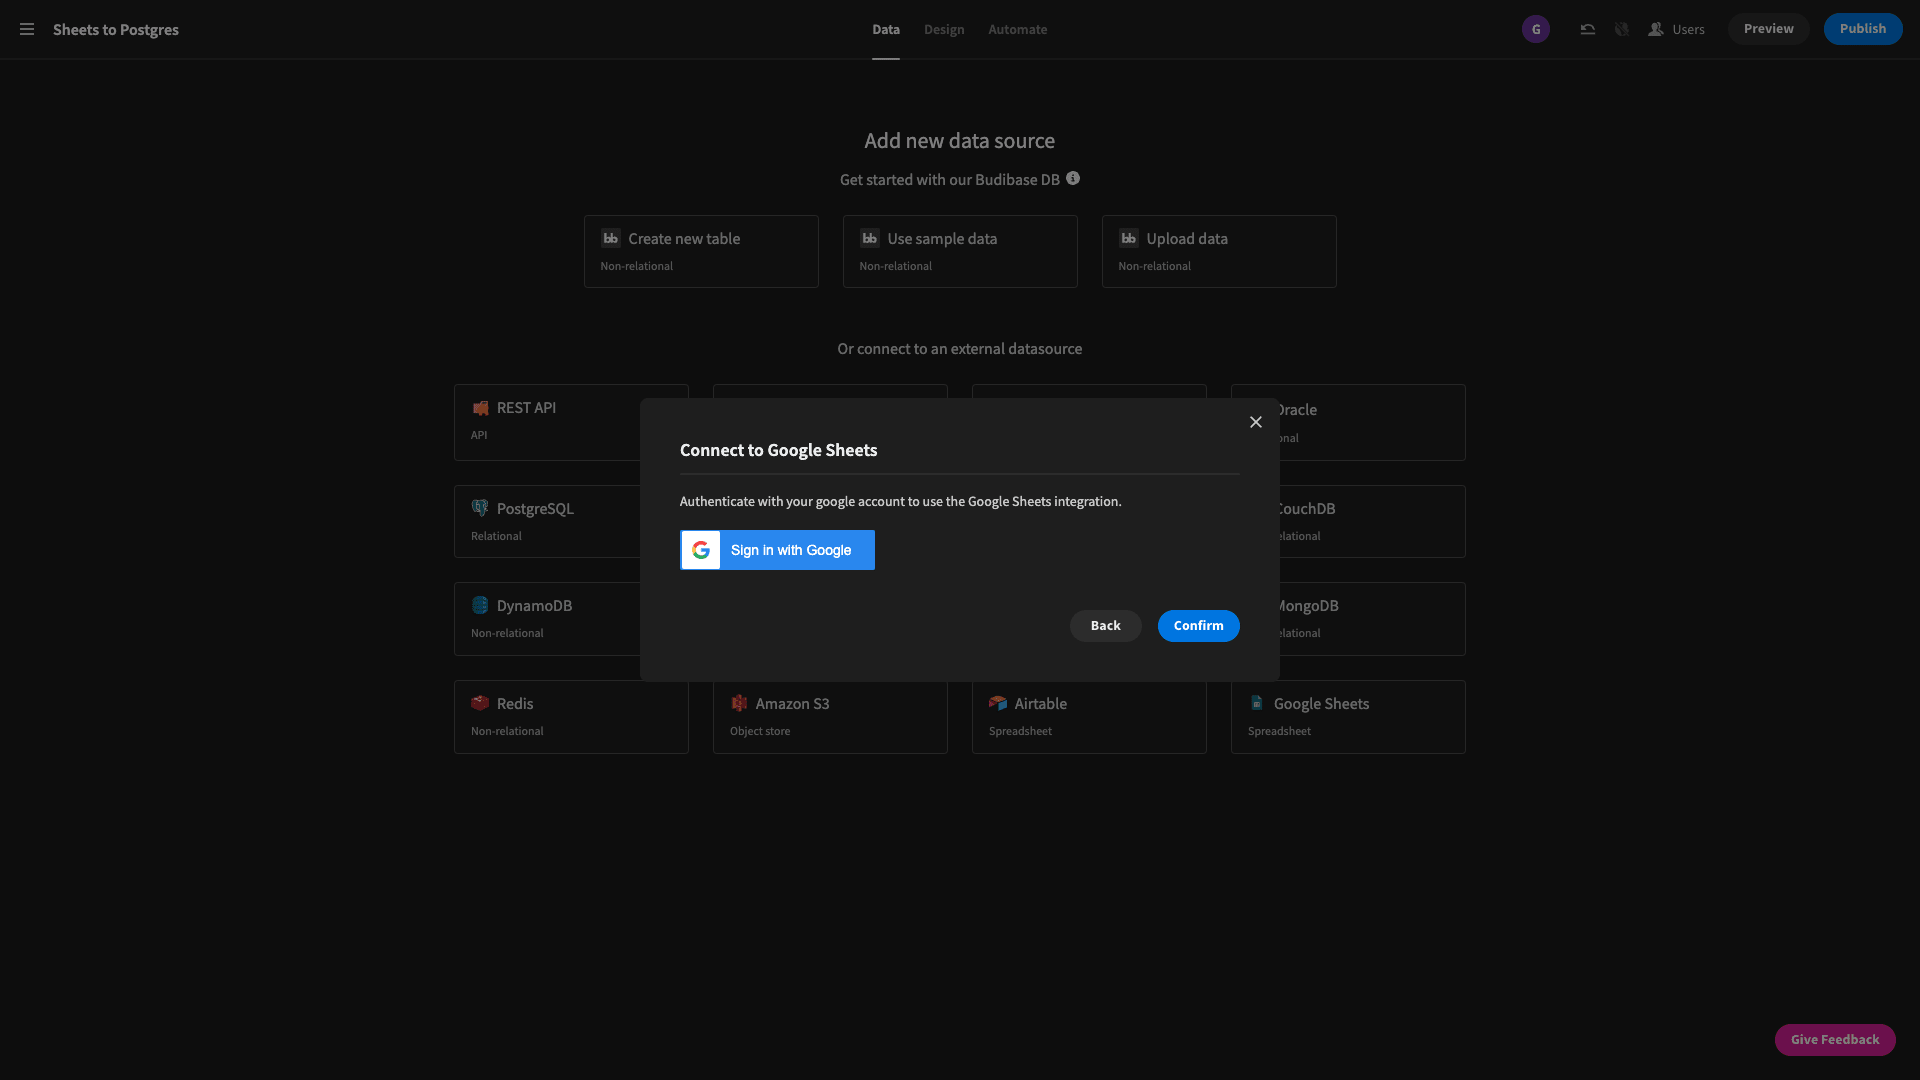The height and width of the screenshot is (1080, 1920).
Task: Click the Preview button
Action: [1768, 29]
